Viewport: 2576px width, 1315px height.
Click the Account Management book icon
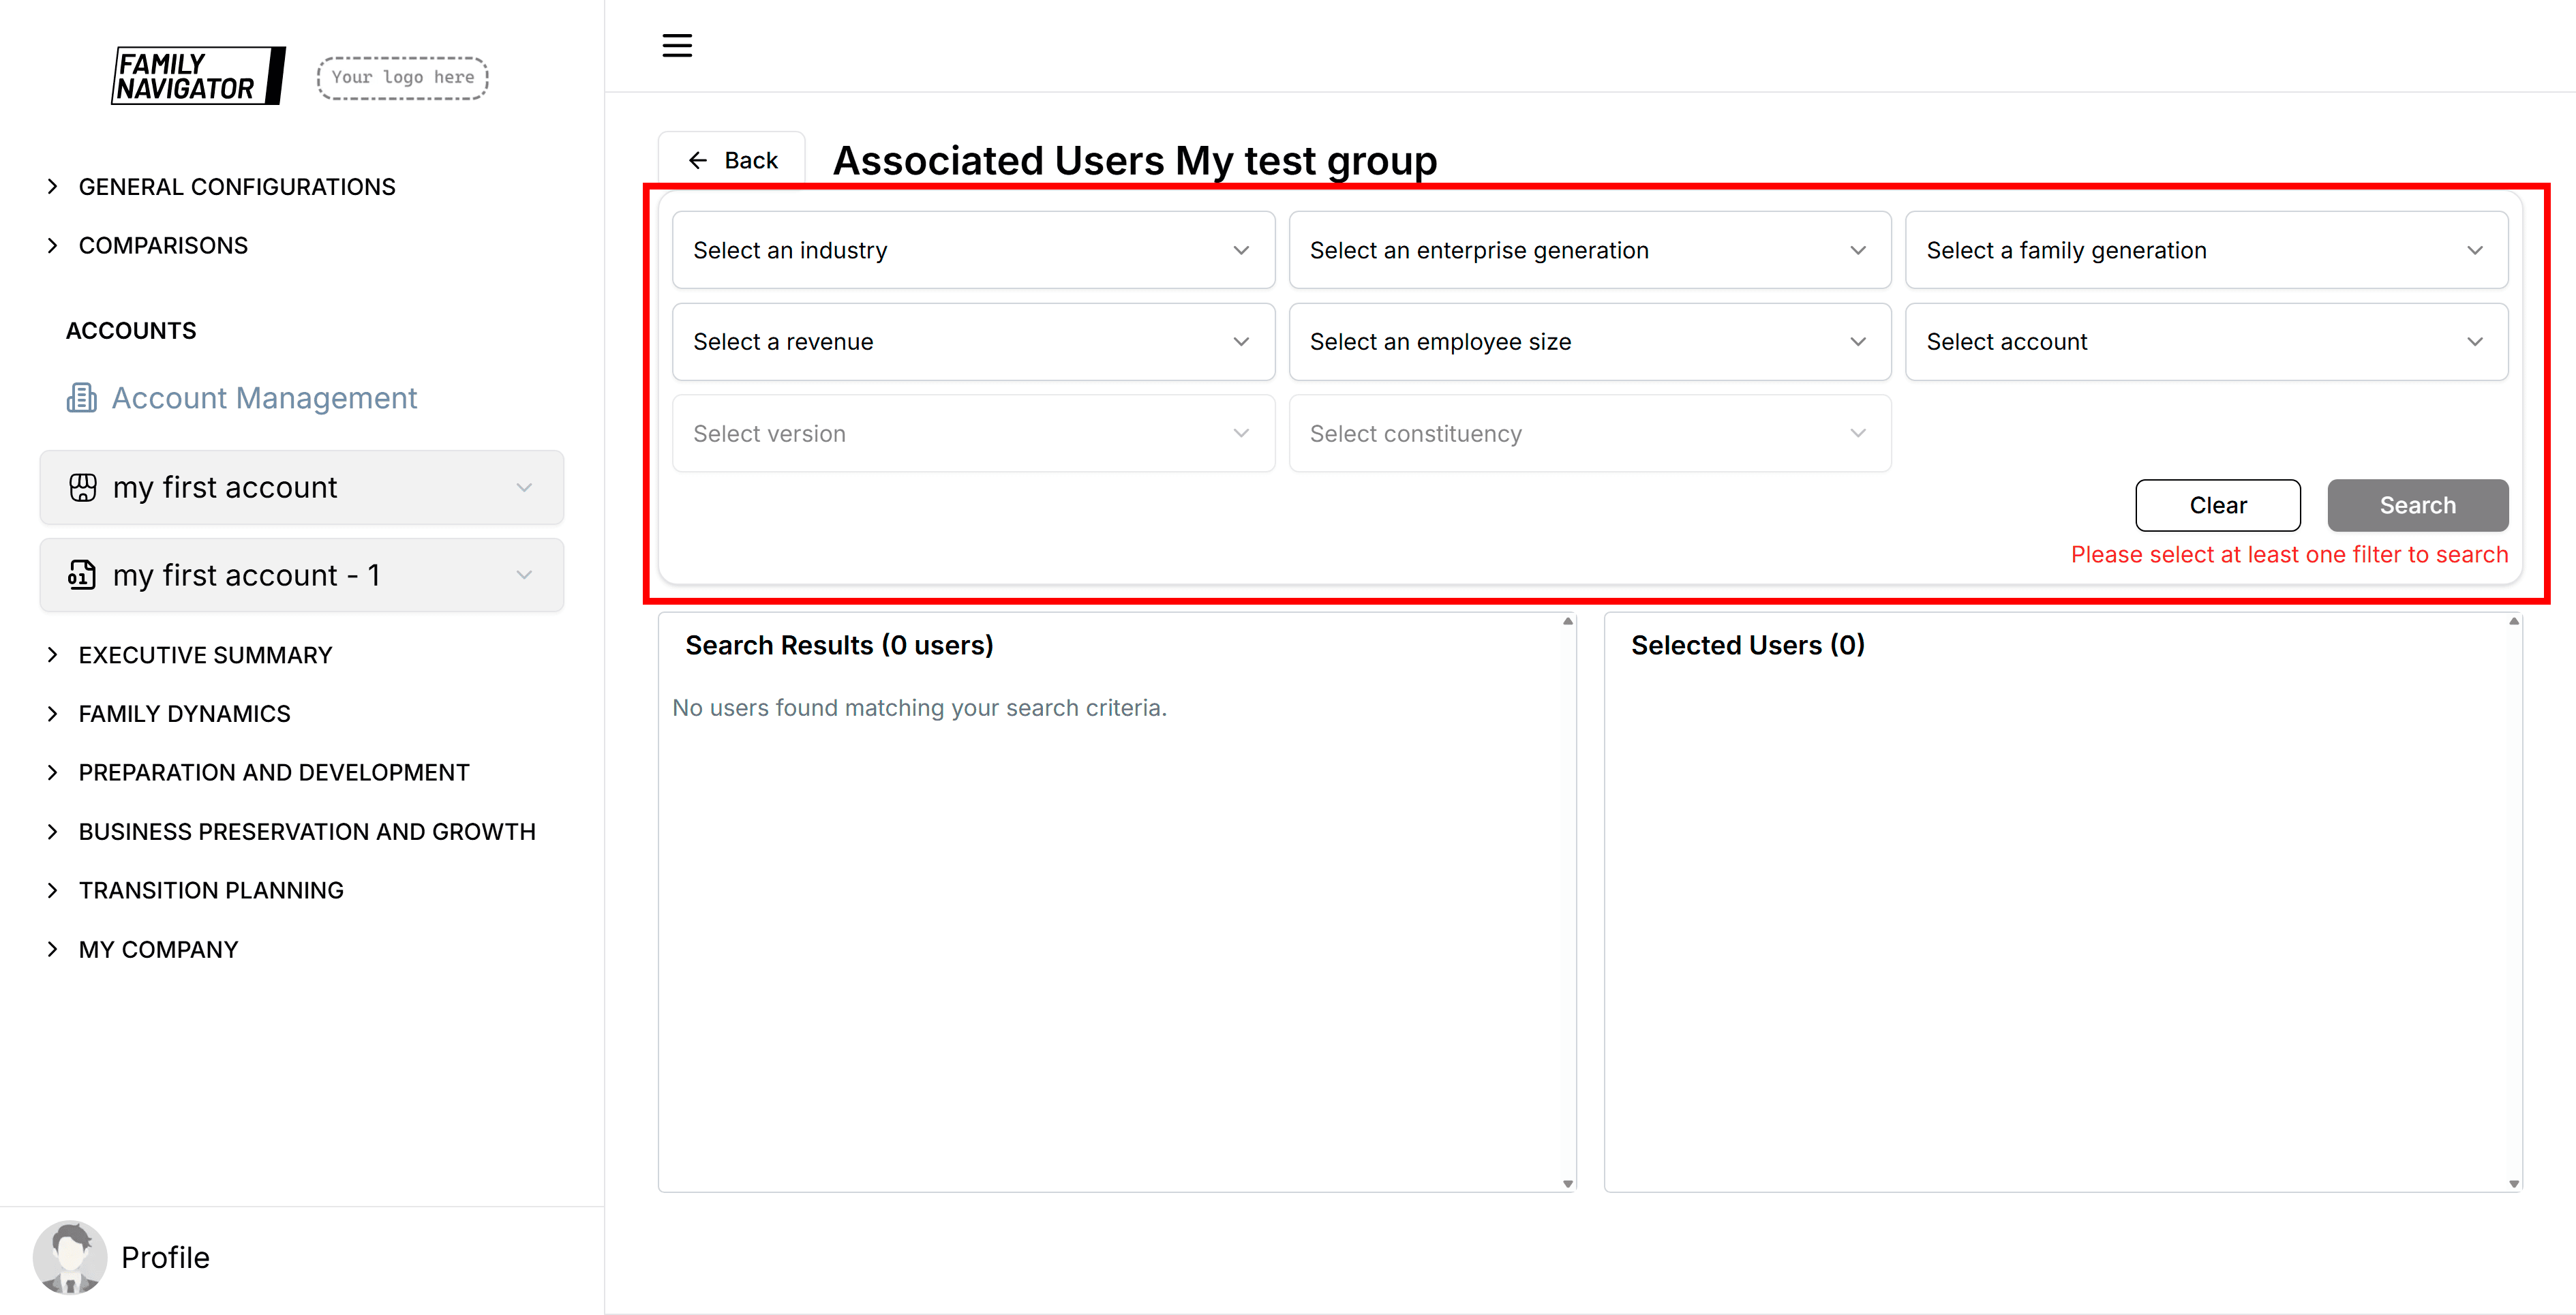81,397
